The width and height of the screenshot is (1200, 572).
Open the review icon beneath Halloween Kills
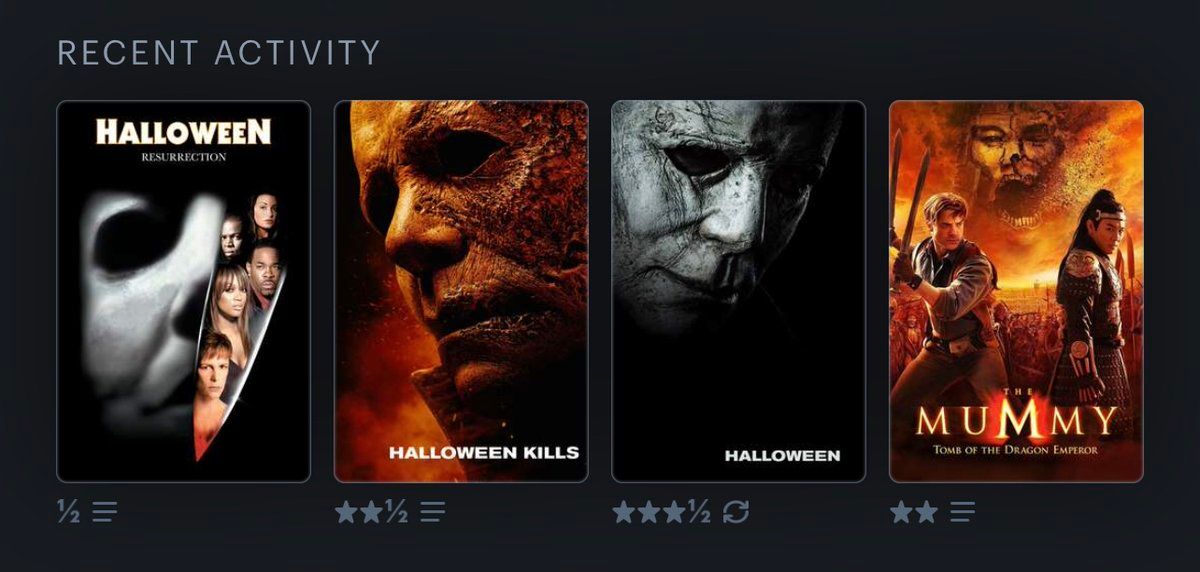[433, 513]
